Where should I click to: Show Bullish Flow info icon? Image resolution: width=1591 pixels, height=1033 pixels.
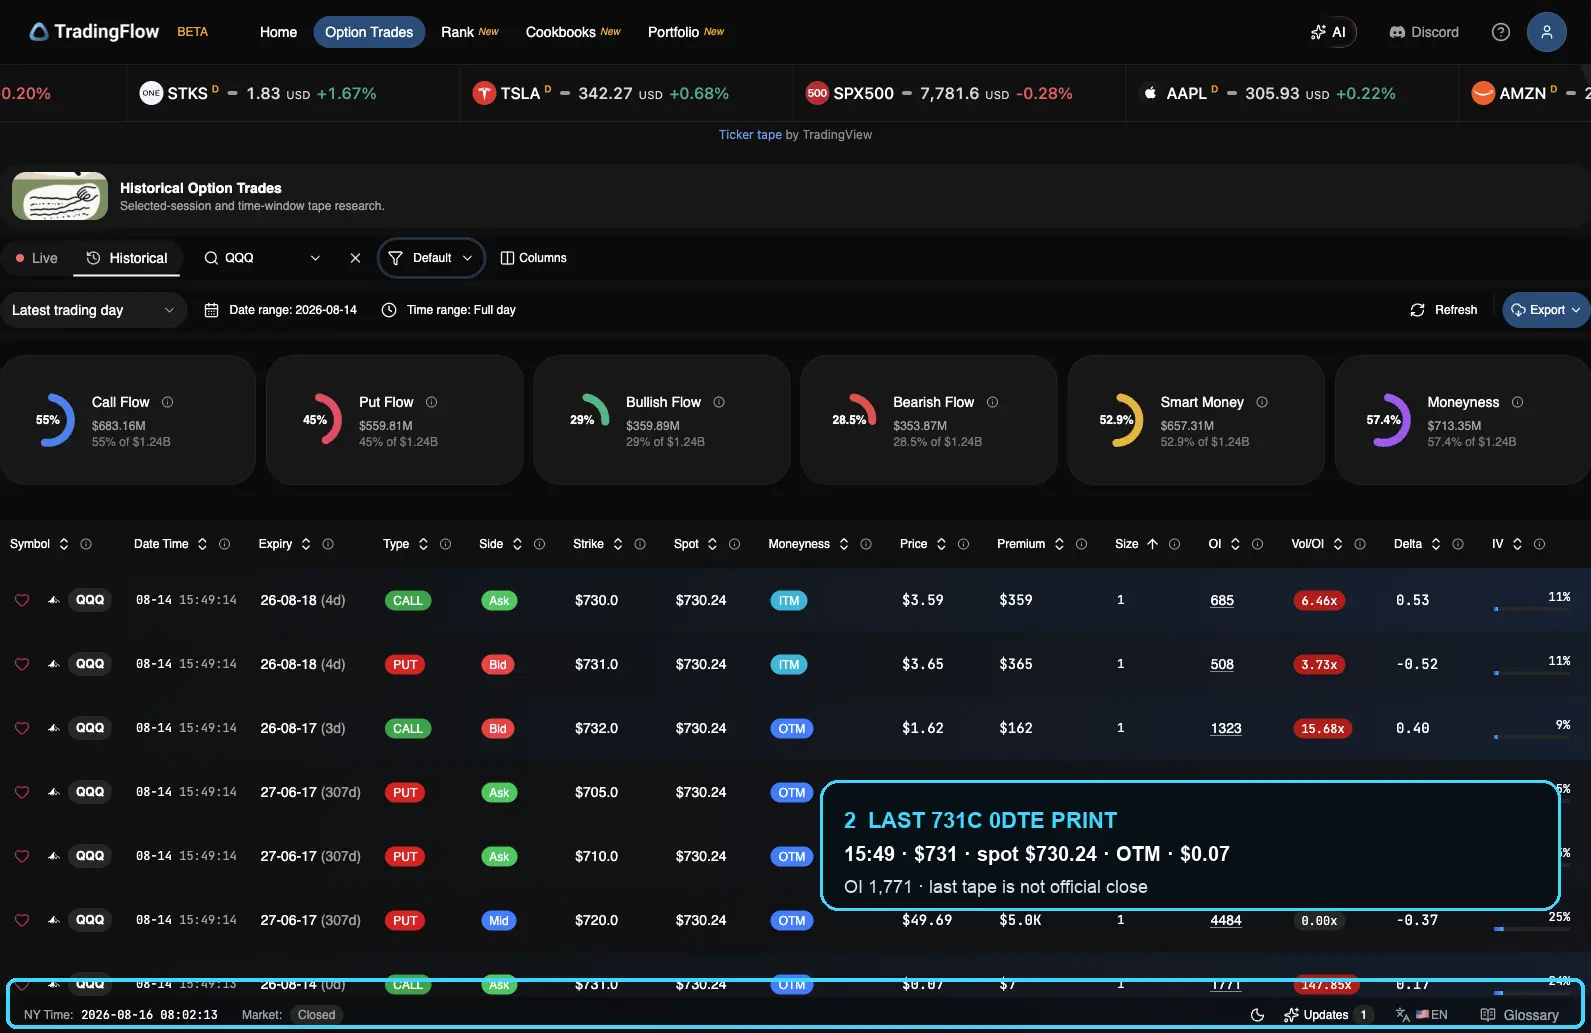pos(719,402)
